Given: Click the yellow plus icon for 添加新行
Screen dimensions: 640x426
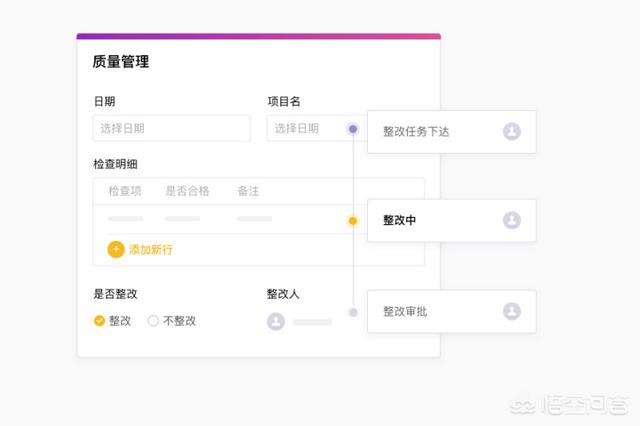Looking at the screenshot, I should pos(116,249).
